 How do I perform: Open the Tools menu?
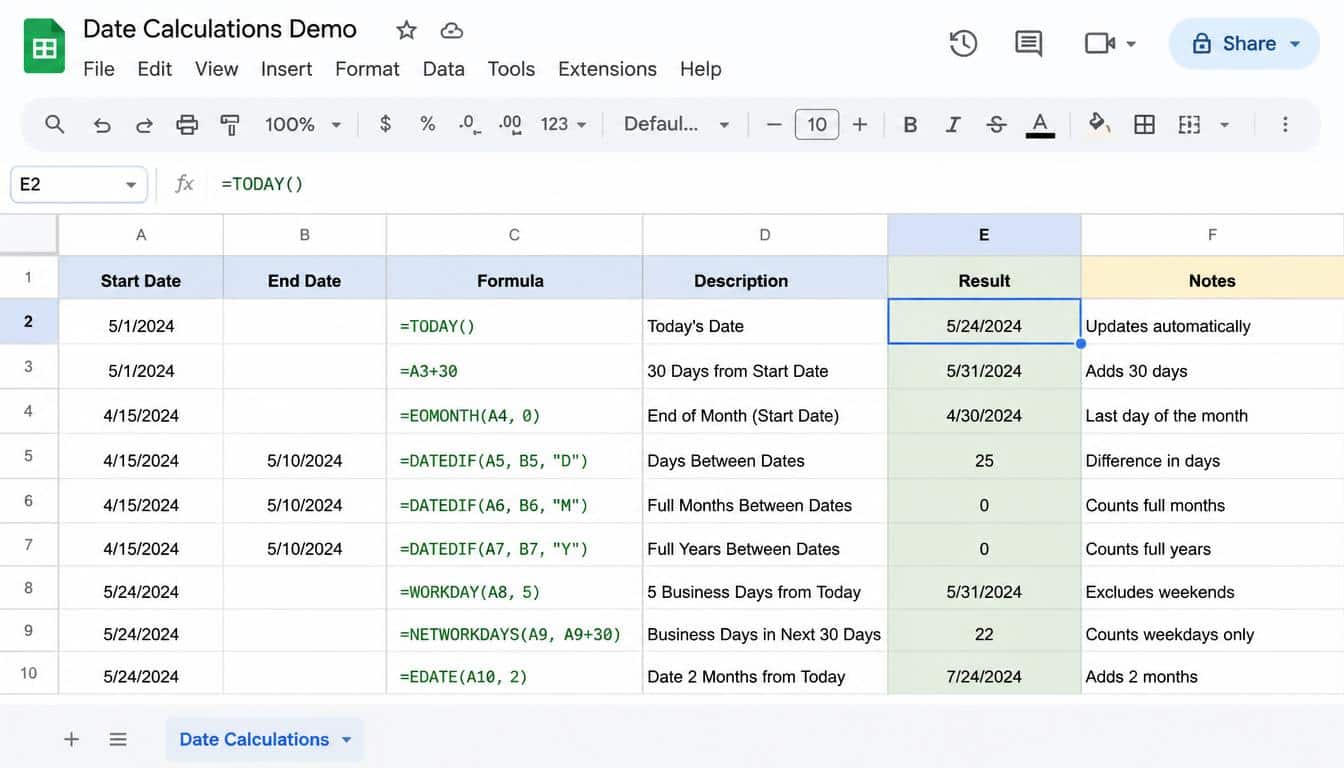point(511,69)
